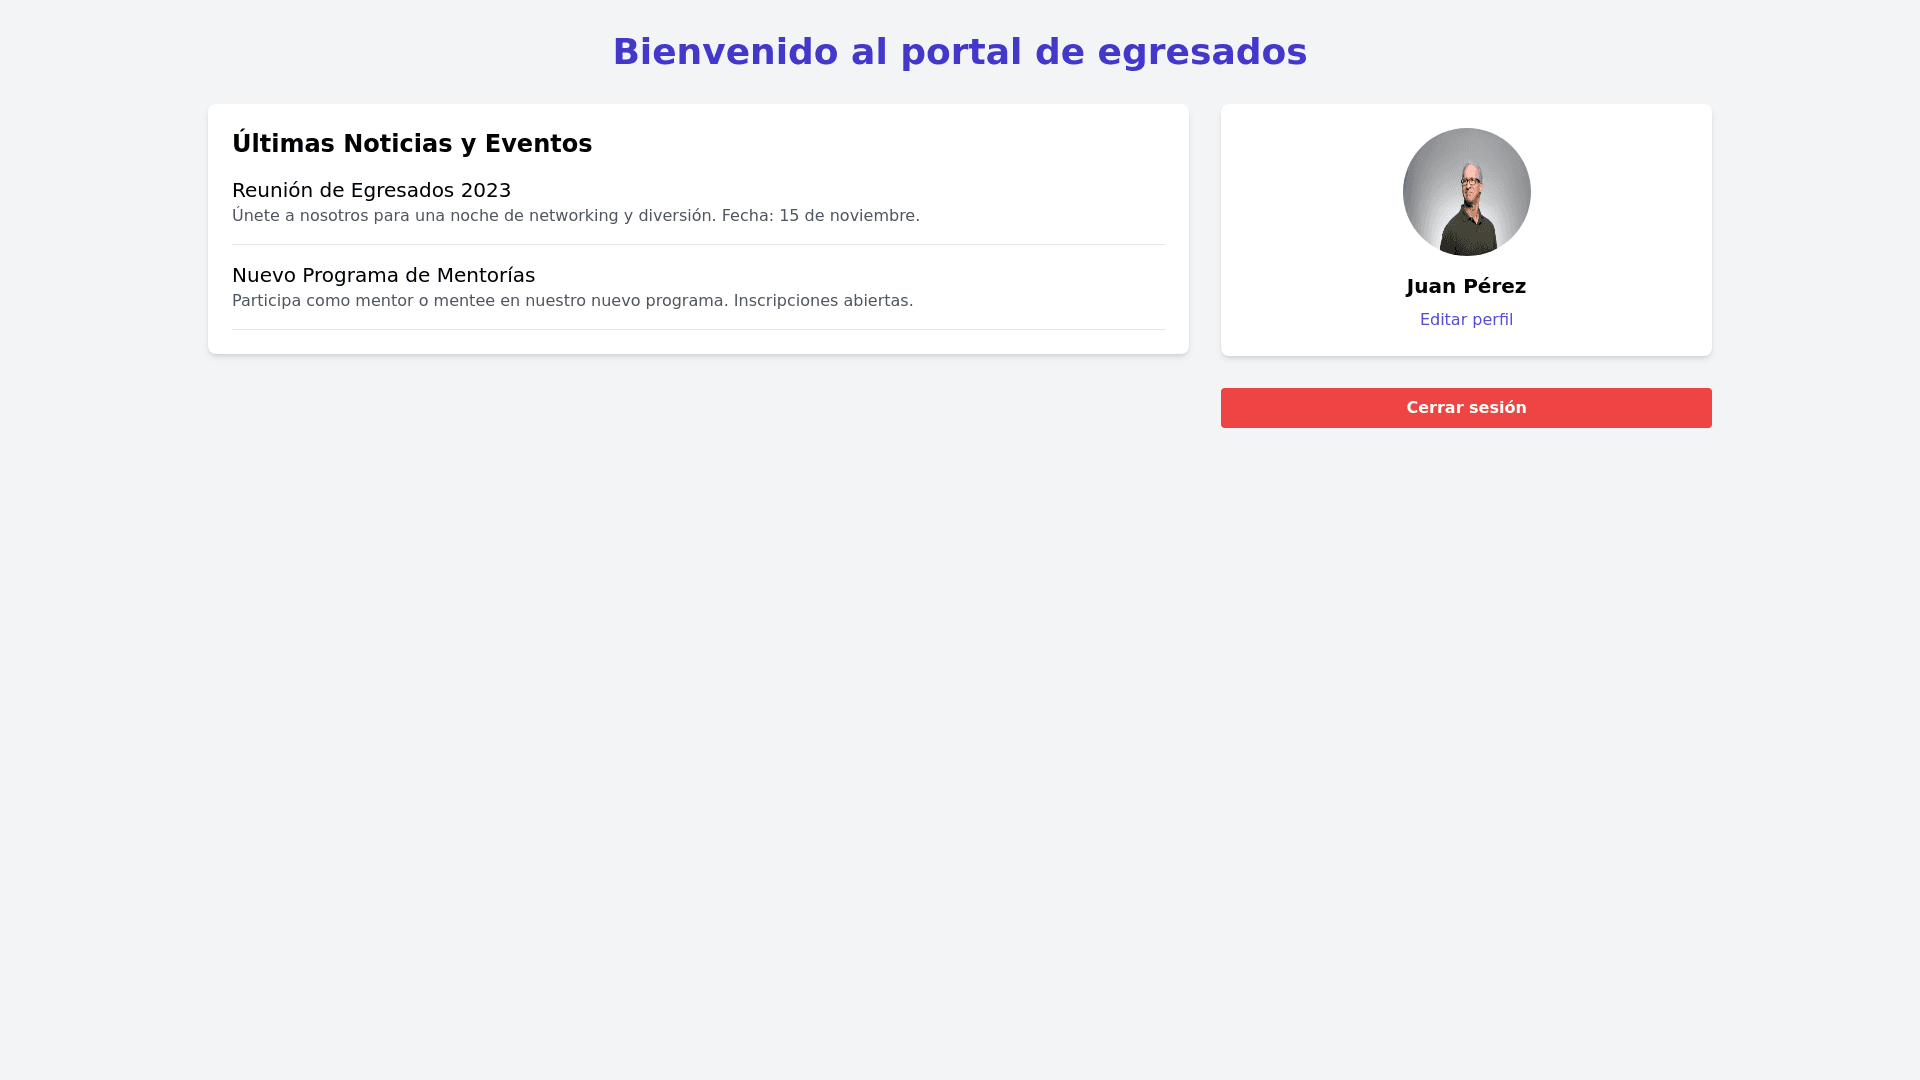Open the Editar perfil link
This screenshot has height=1080, width=1920.
tap(1466, 320)
